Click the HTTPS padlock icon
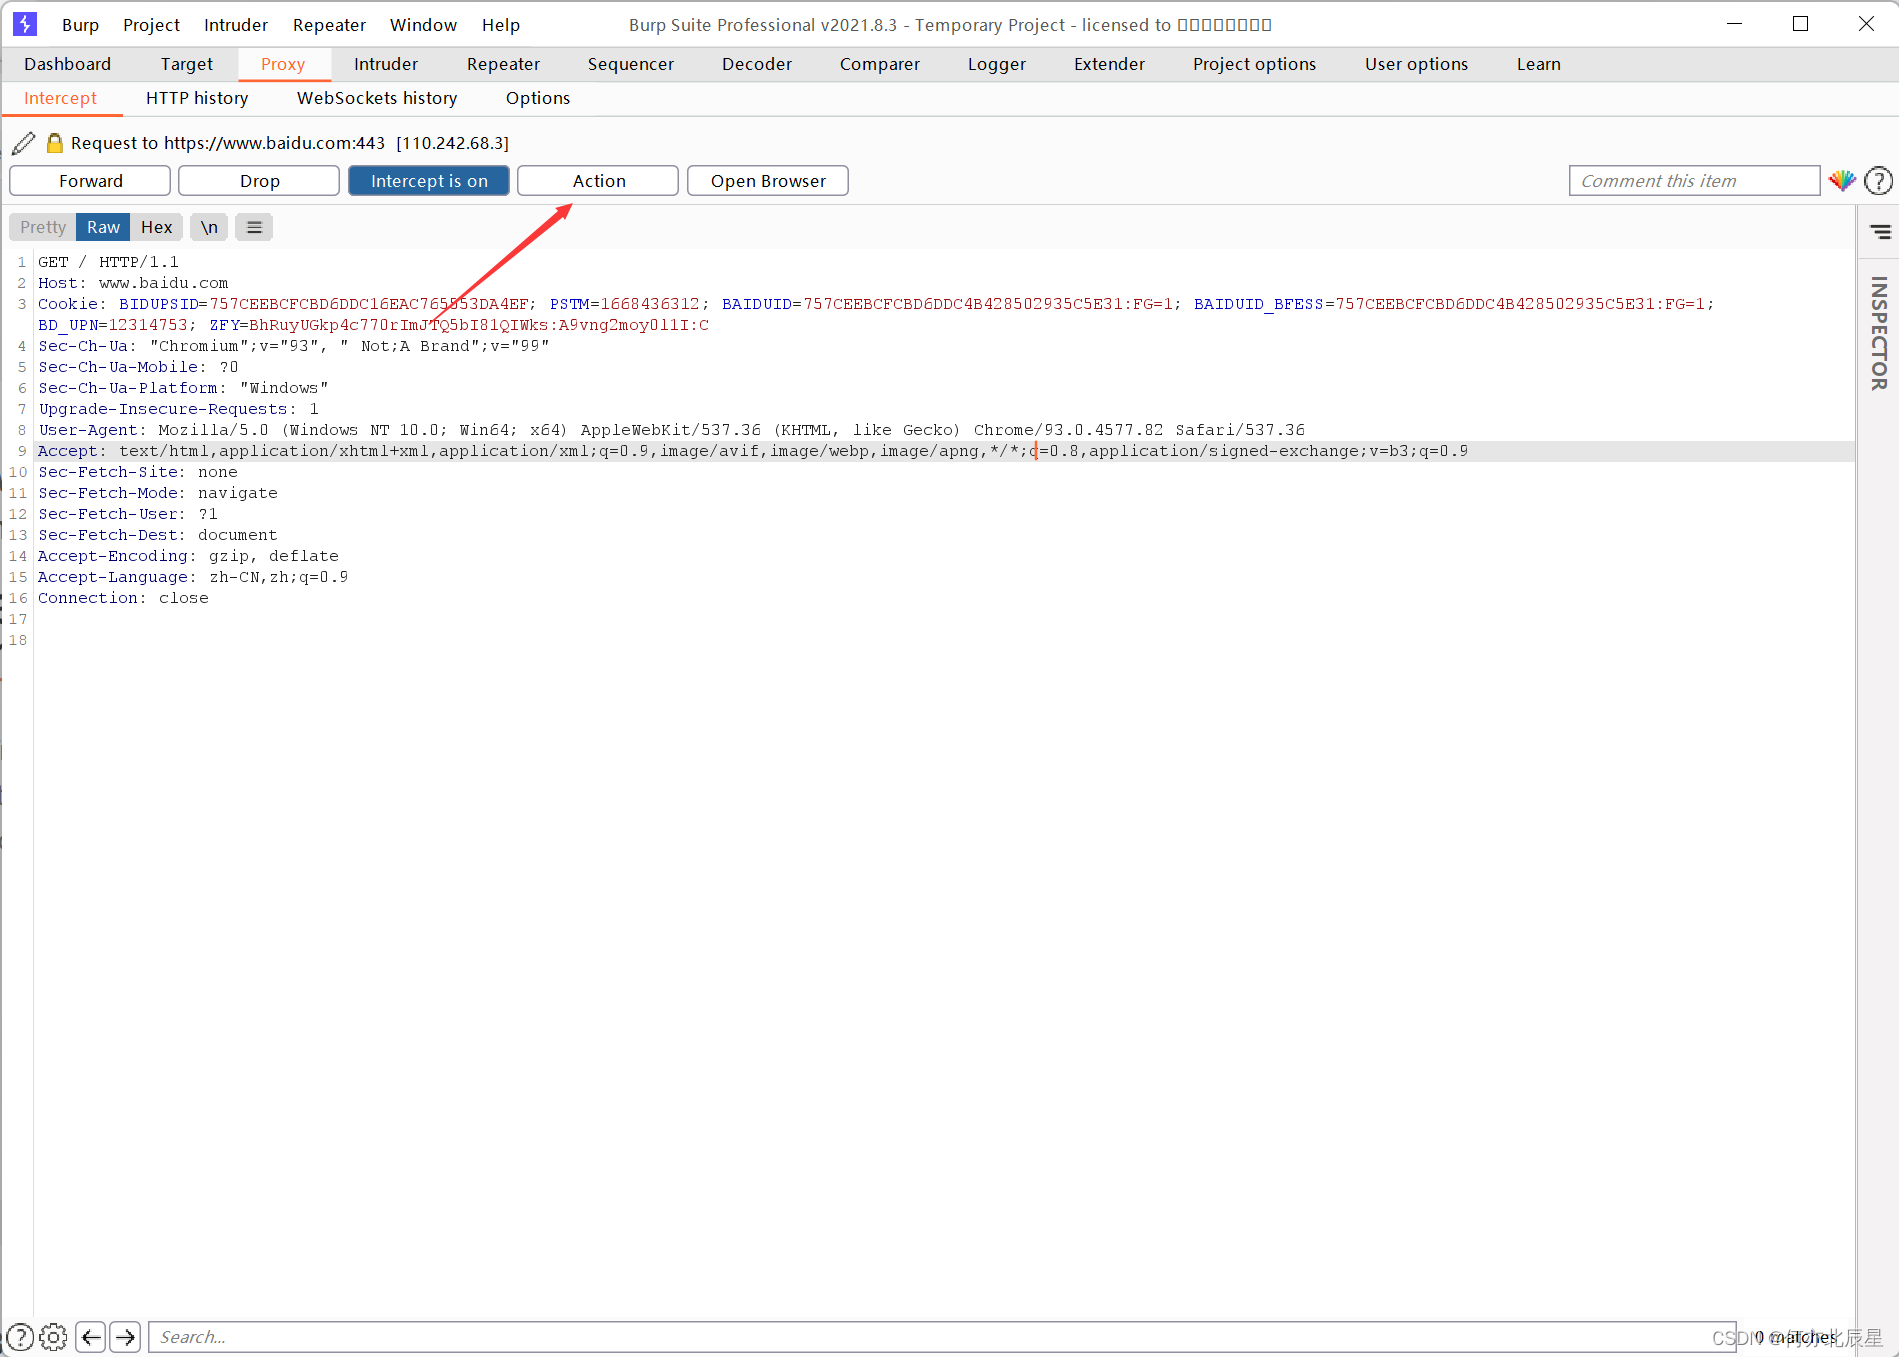Viewport: 1899px width, 1357px height. click(x=55, y=143)
